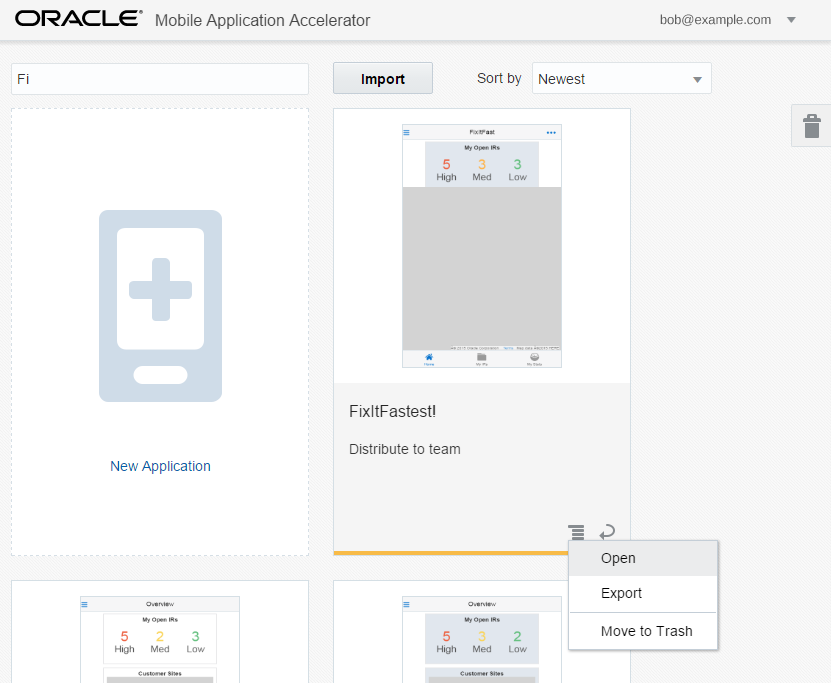
Task: Open the Sort by Newest dropdown
Action: point(622,78)
